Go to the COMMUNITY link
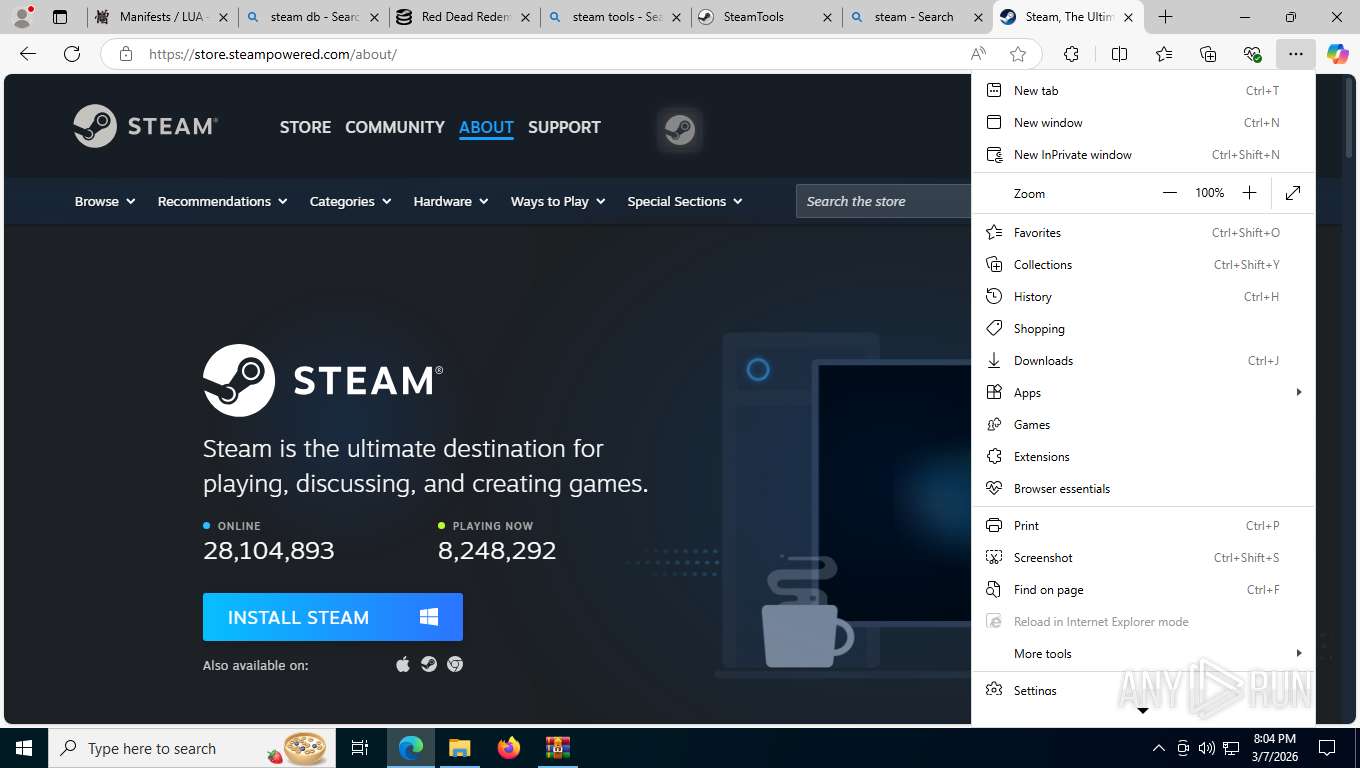1360x768 pixels. (395, 127)
